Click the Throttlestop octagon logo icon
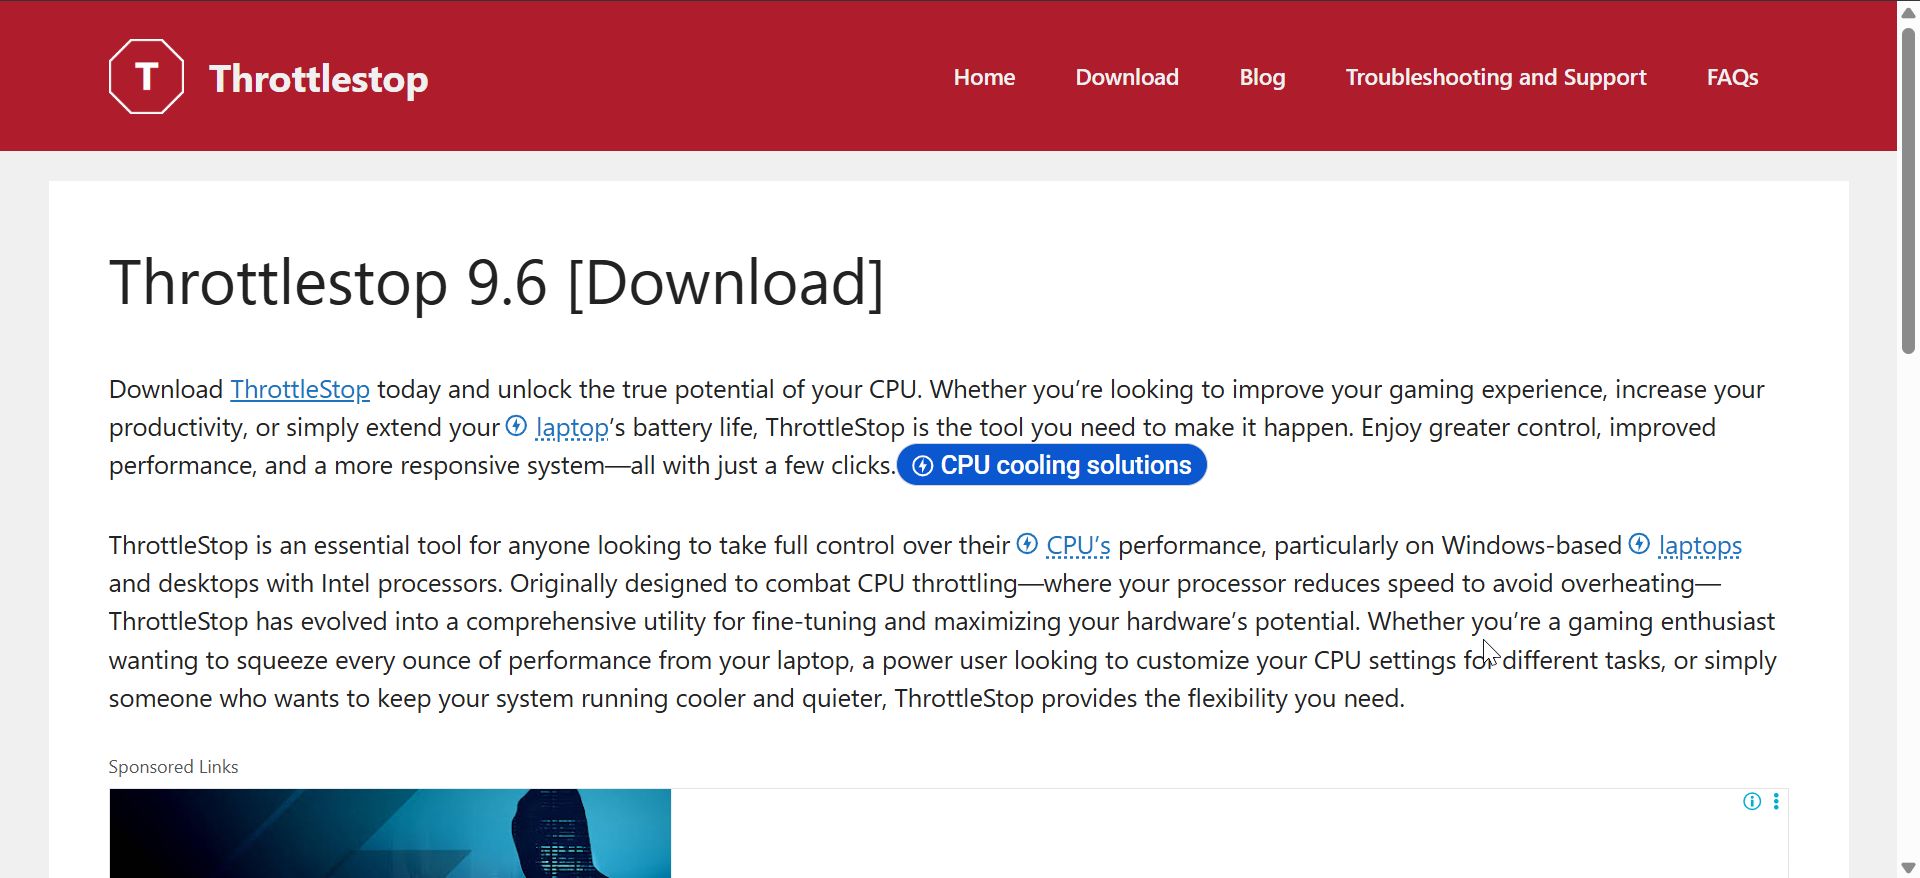1920x878 pixels. 146,77
